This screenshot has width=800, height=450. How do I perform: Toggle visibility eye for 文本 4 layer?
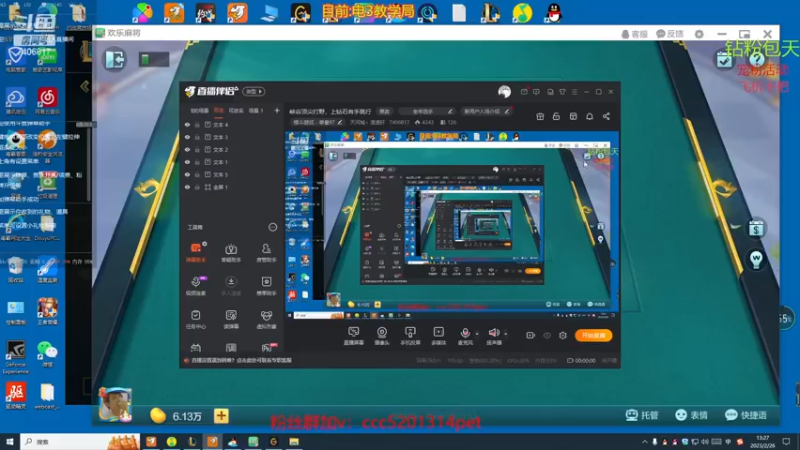tap(187, 124)
